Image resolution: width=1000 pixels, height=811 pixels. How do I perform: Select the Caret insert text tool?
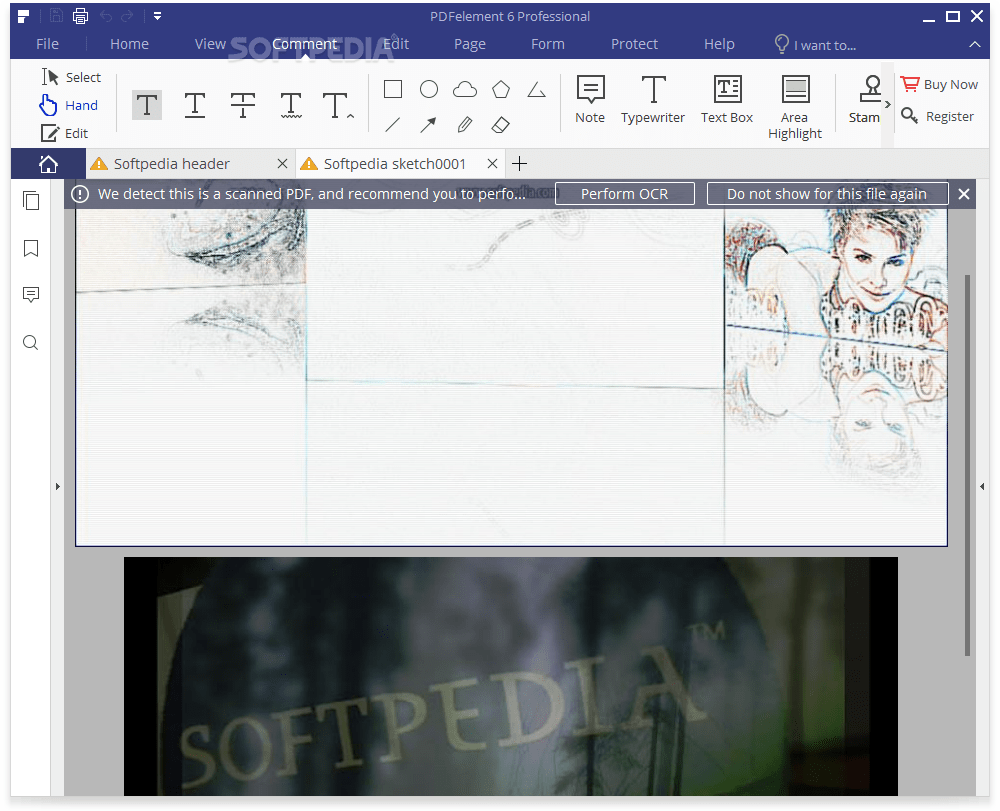click(338, 105)
